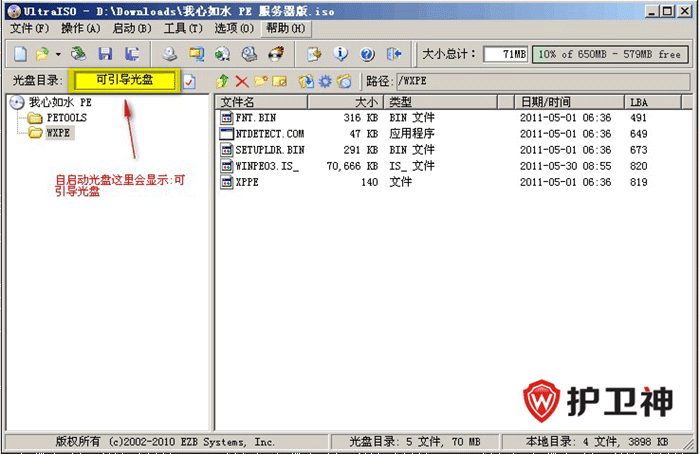The height and width of the screenshot is (454, 700).
Task: Select file XPPE in list
Action: (247, 182)
